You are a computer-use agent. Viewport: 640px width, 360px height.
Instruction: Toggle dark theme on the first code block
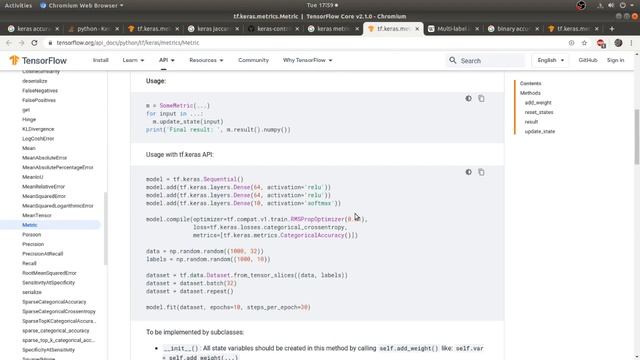(468, 98)
